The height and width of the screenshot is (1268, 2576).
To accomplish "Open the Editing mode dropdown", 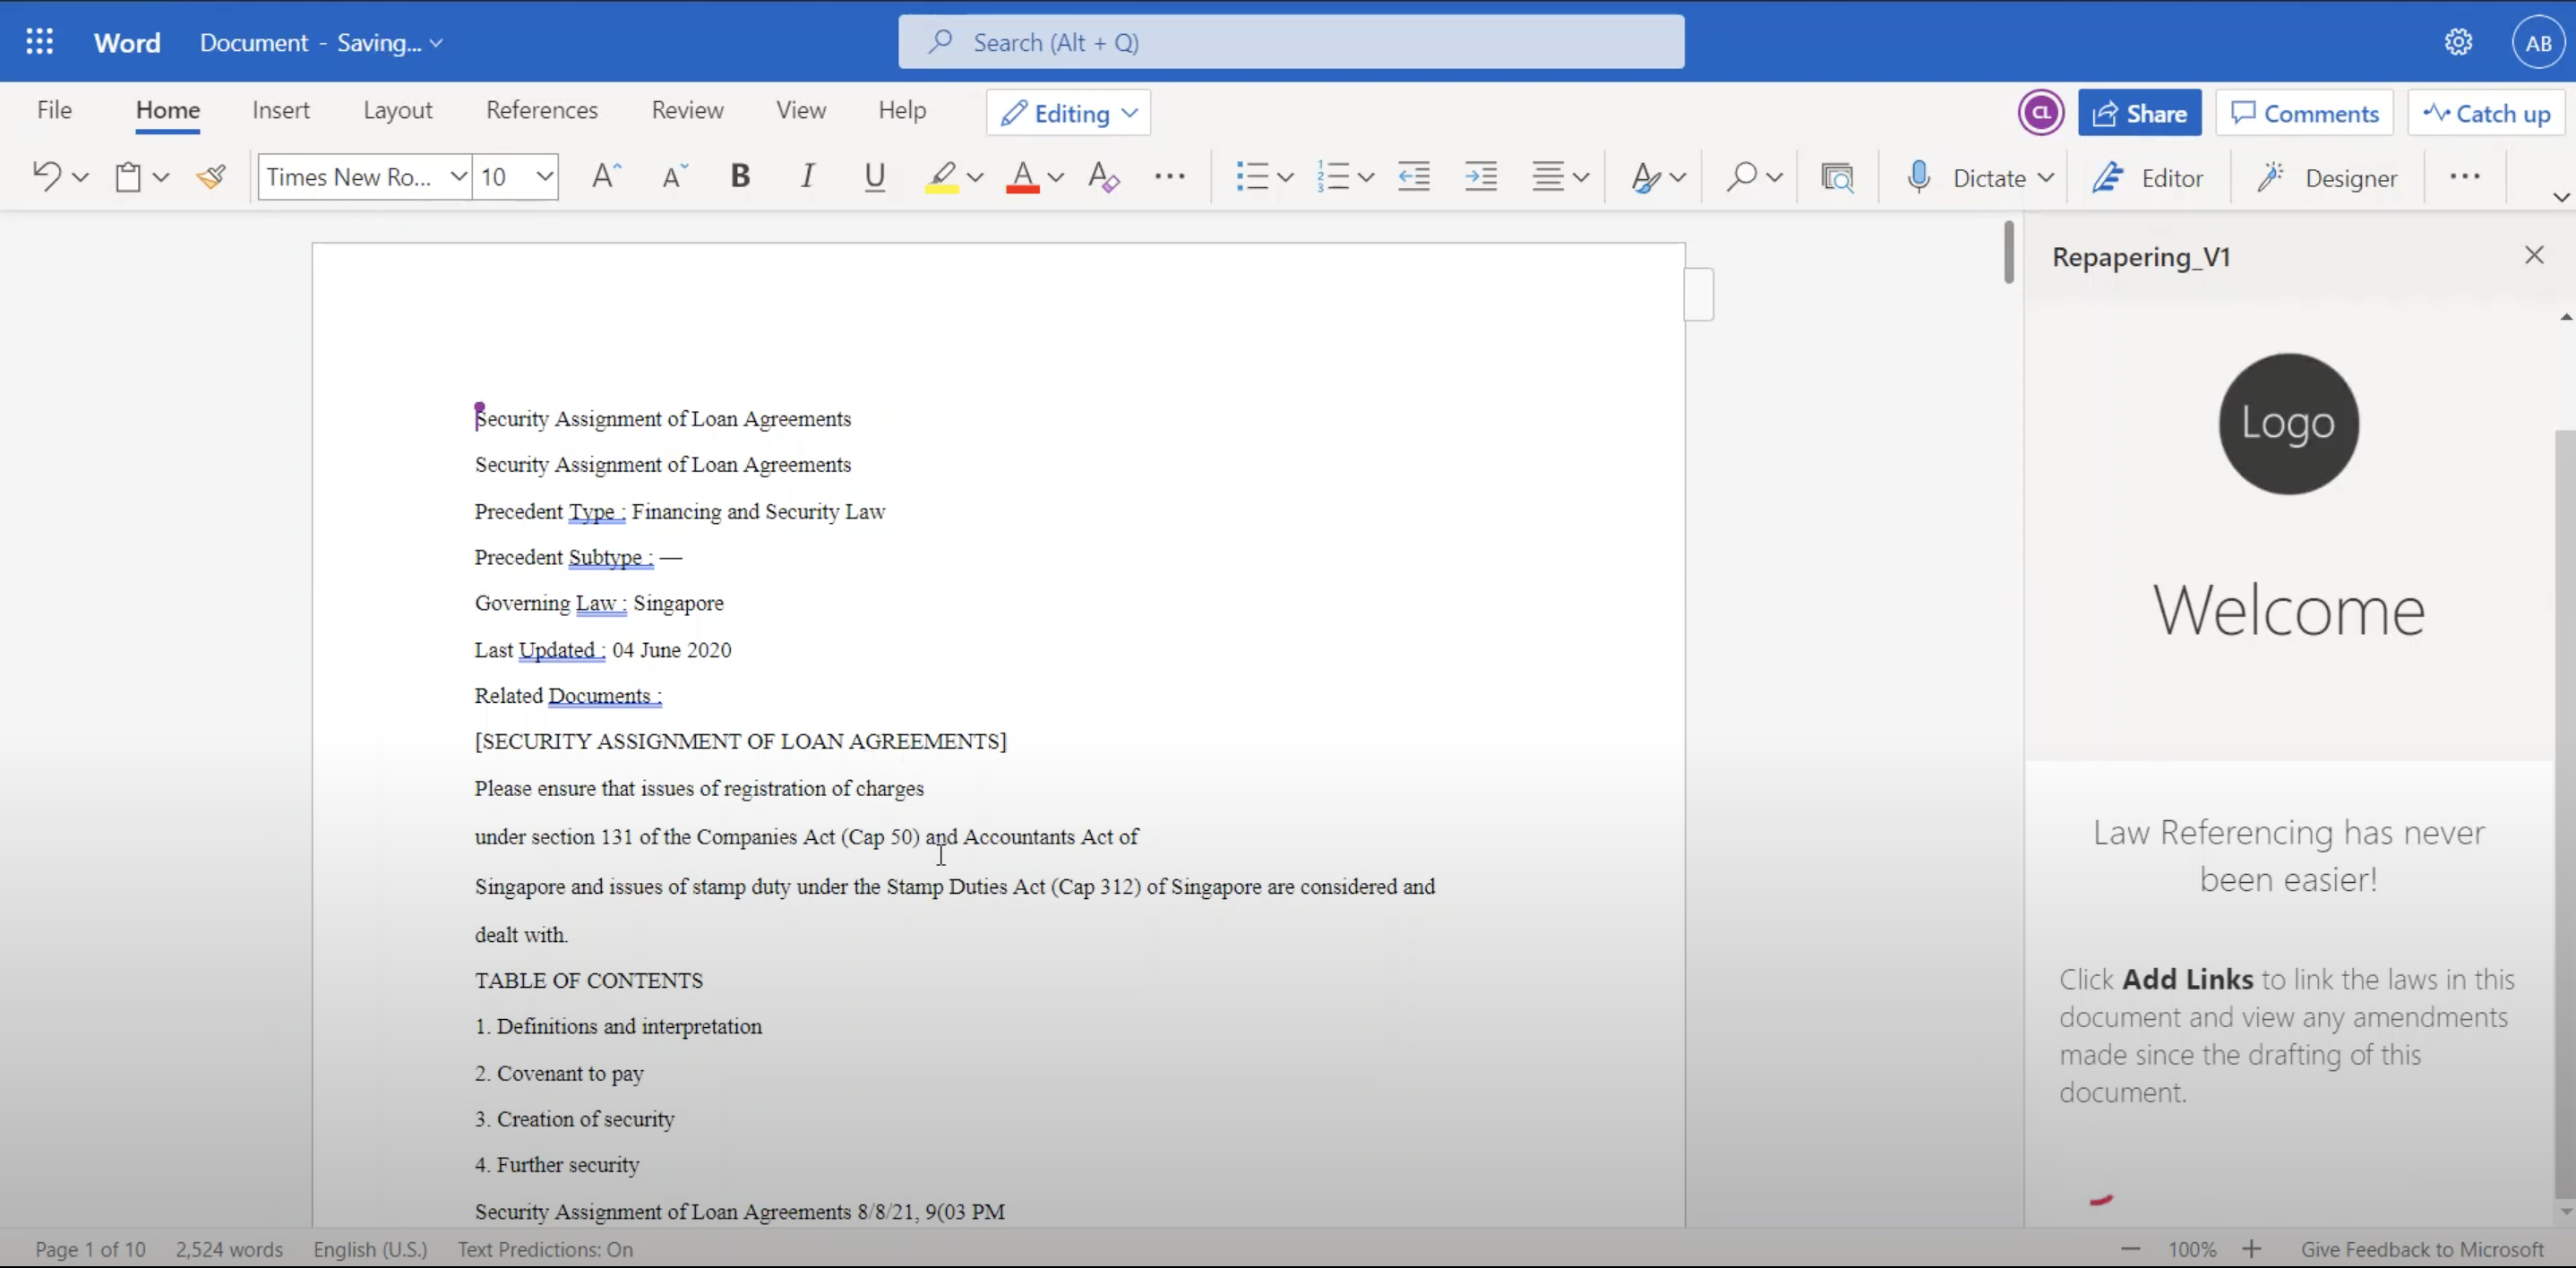I will point(1068,113).
